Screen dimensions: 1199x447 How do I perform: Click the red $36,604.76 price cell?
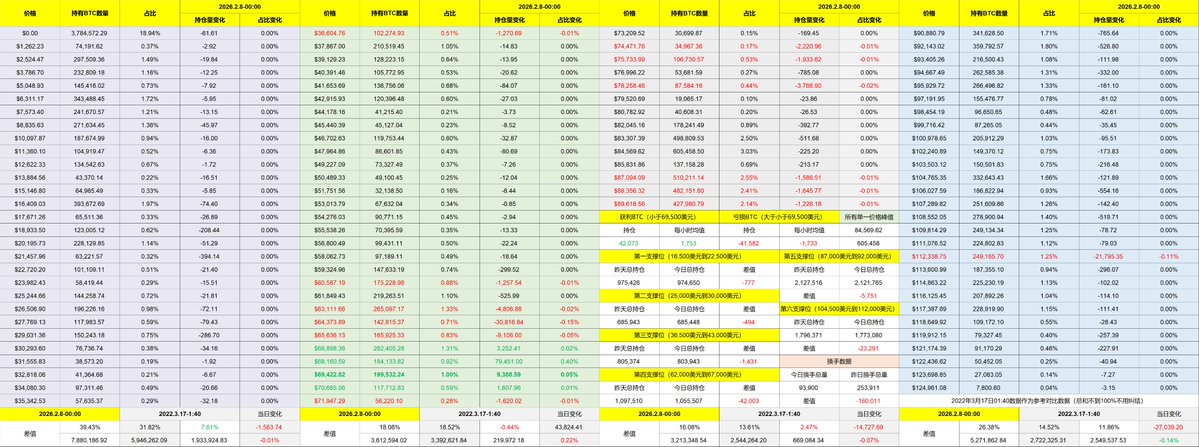329,33
